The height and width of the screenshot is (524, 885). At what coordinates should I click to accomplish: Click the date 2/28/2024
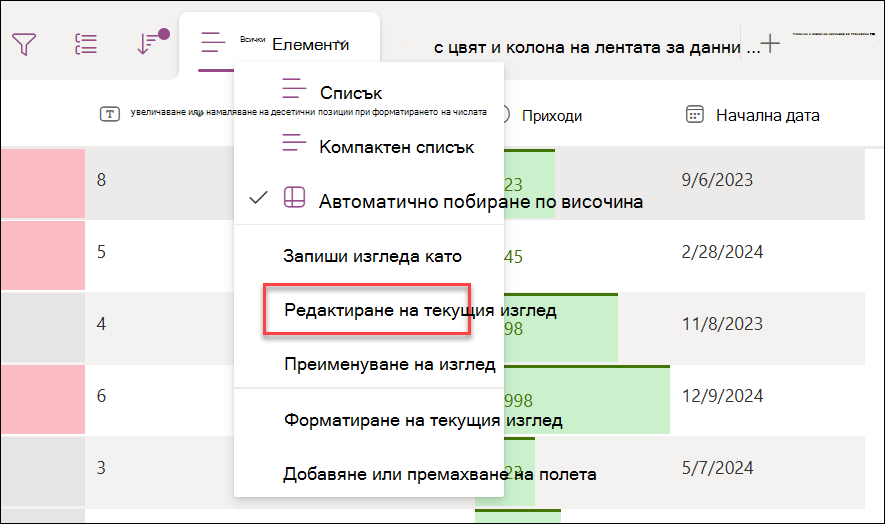click(722, 252)
